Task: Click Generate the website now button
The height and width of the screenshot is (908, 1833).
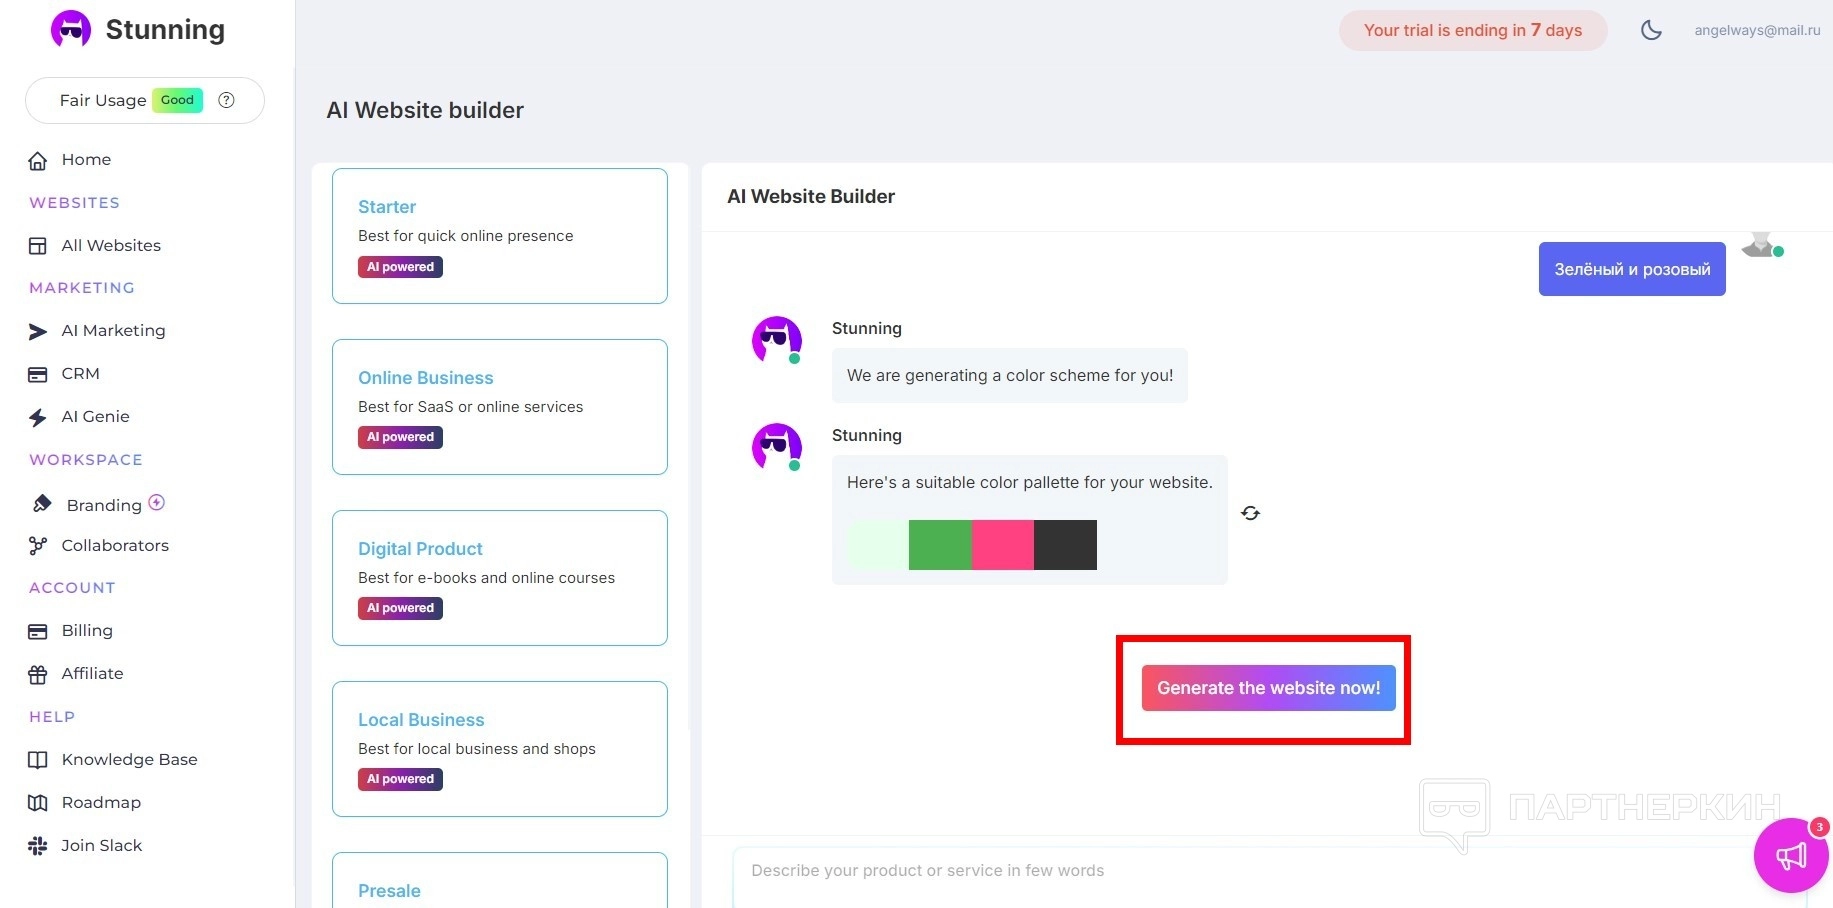Action: (x=1268, y=688)
